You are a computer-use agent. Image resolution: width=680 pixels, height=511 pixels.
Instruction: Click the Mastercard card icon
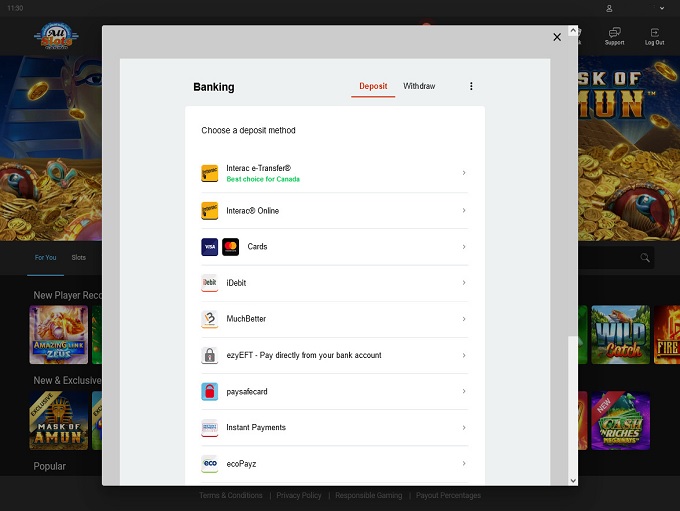pyautogui.click(x=231, y=247)
